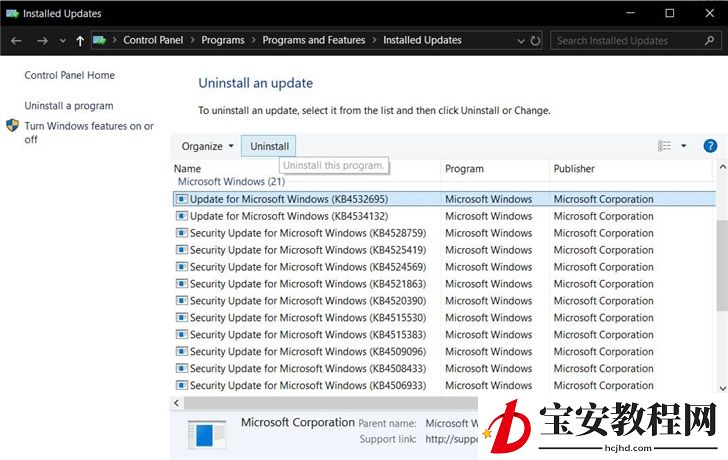Sort by Publisher column header

[574, 168]
